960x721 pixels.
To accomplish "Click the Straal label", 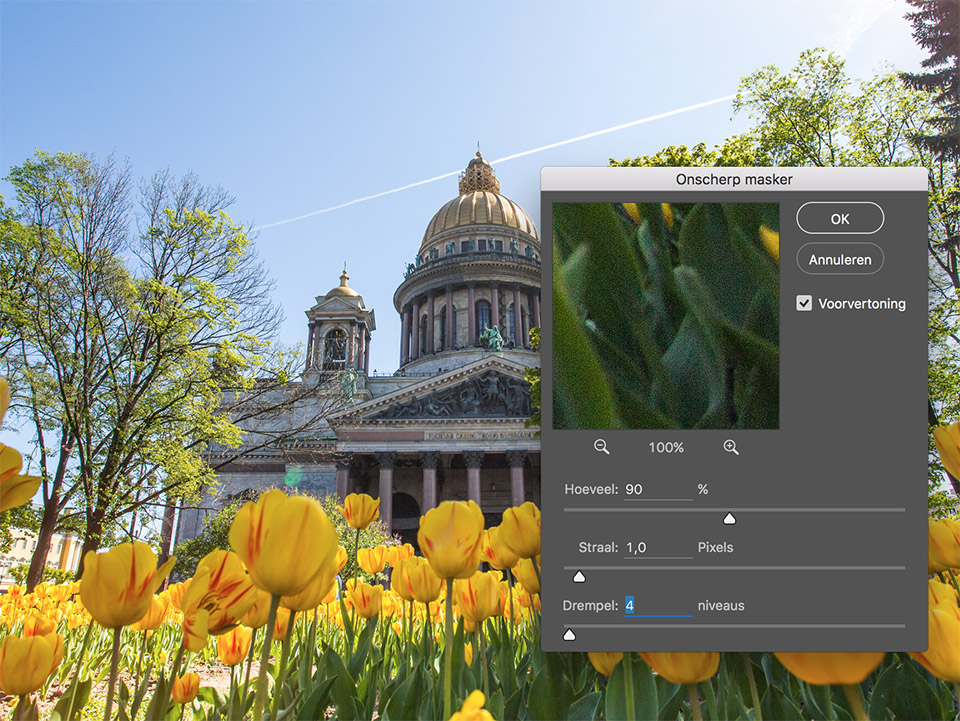I will click(x=598, y=547).
